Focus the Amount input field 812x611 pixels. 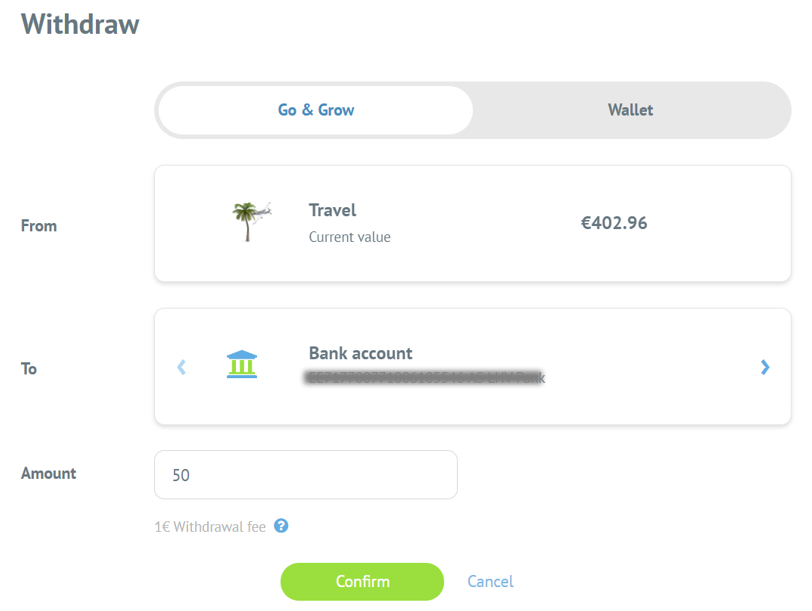coord(306,475)
